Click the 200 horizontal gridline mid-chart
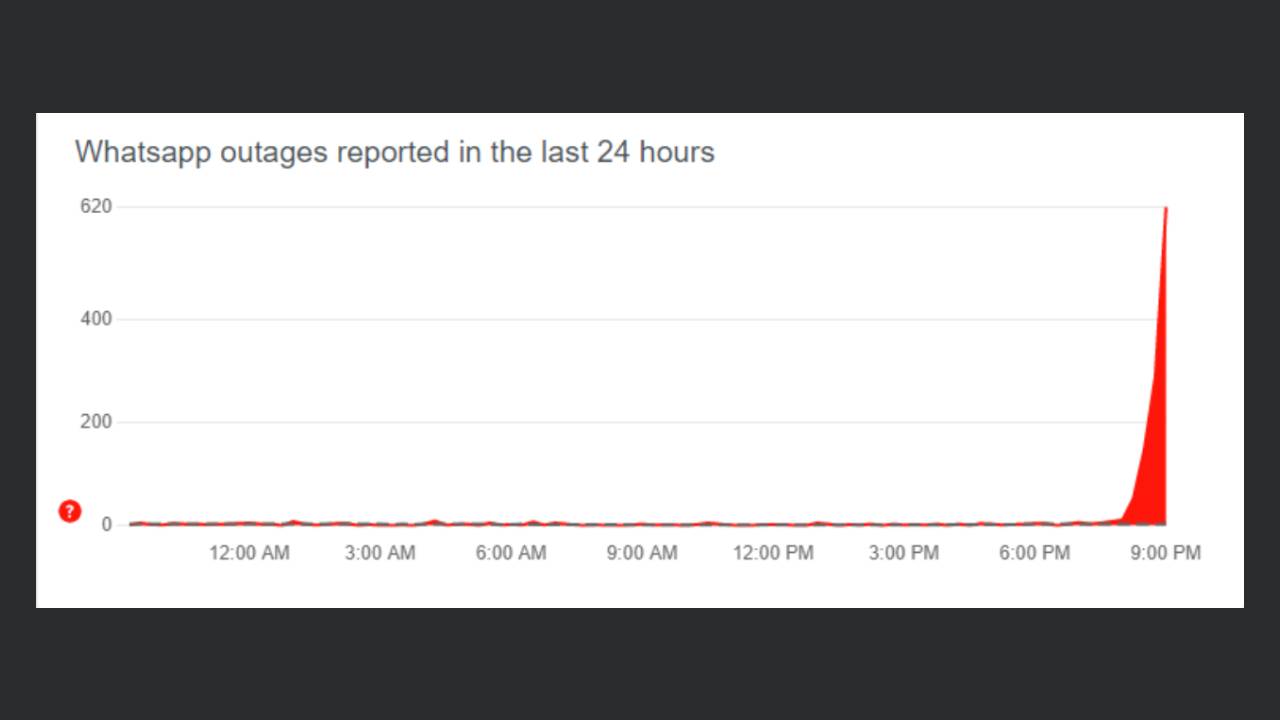Image resolution: width=1280 pixels, height=720 pixels. pyautogui.click(x=640, y=422)
